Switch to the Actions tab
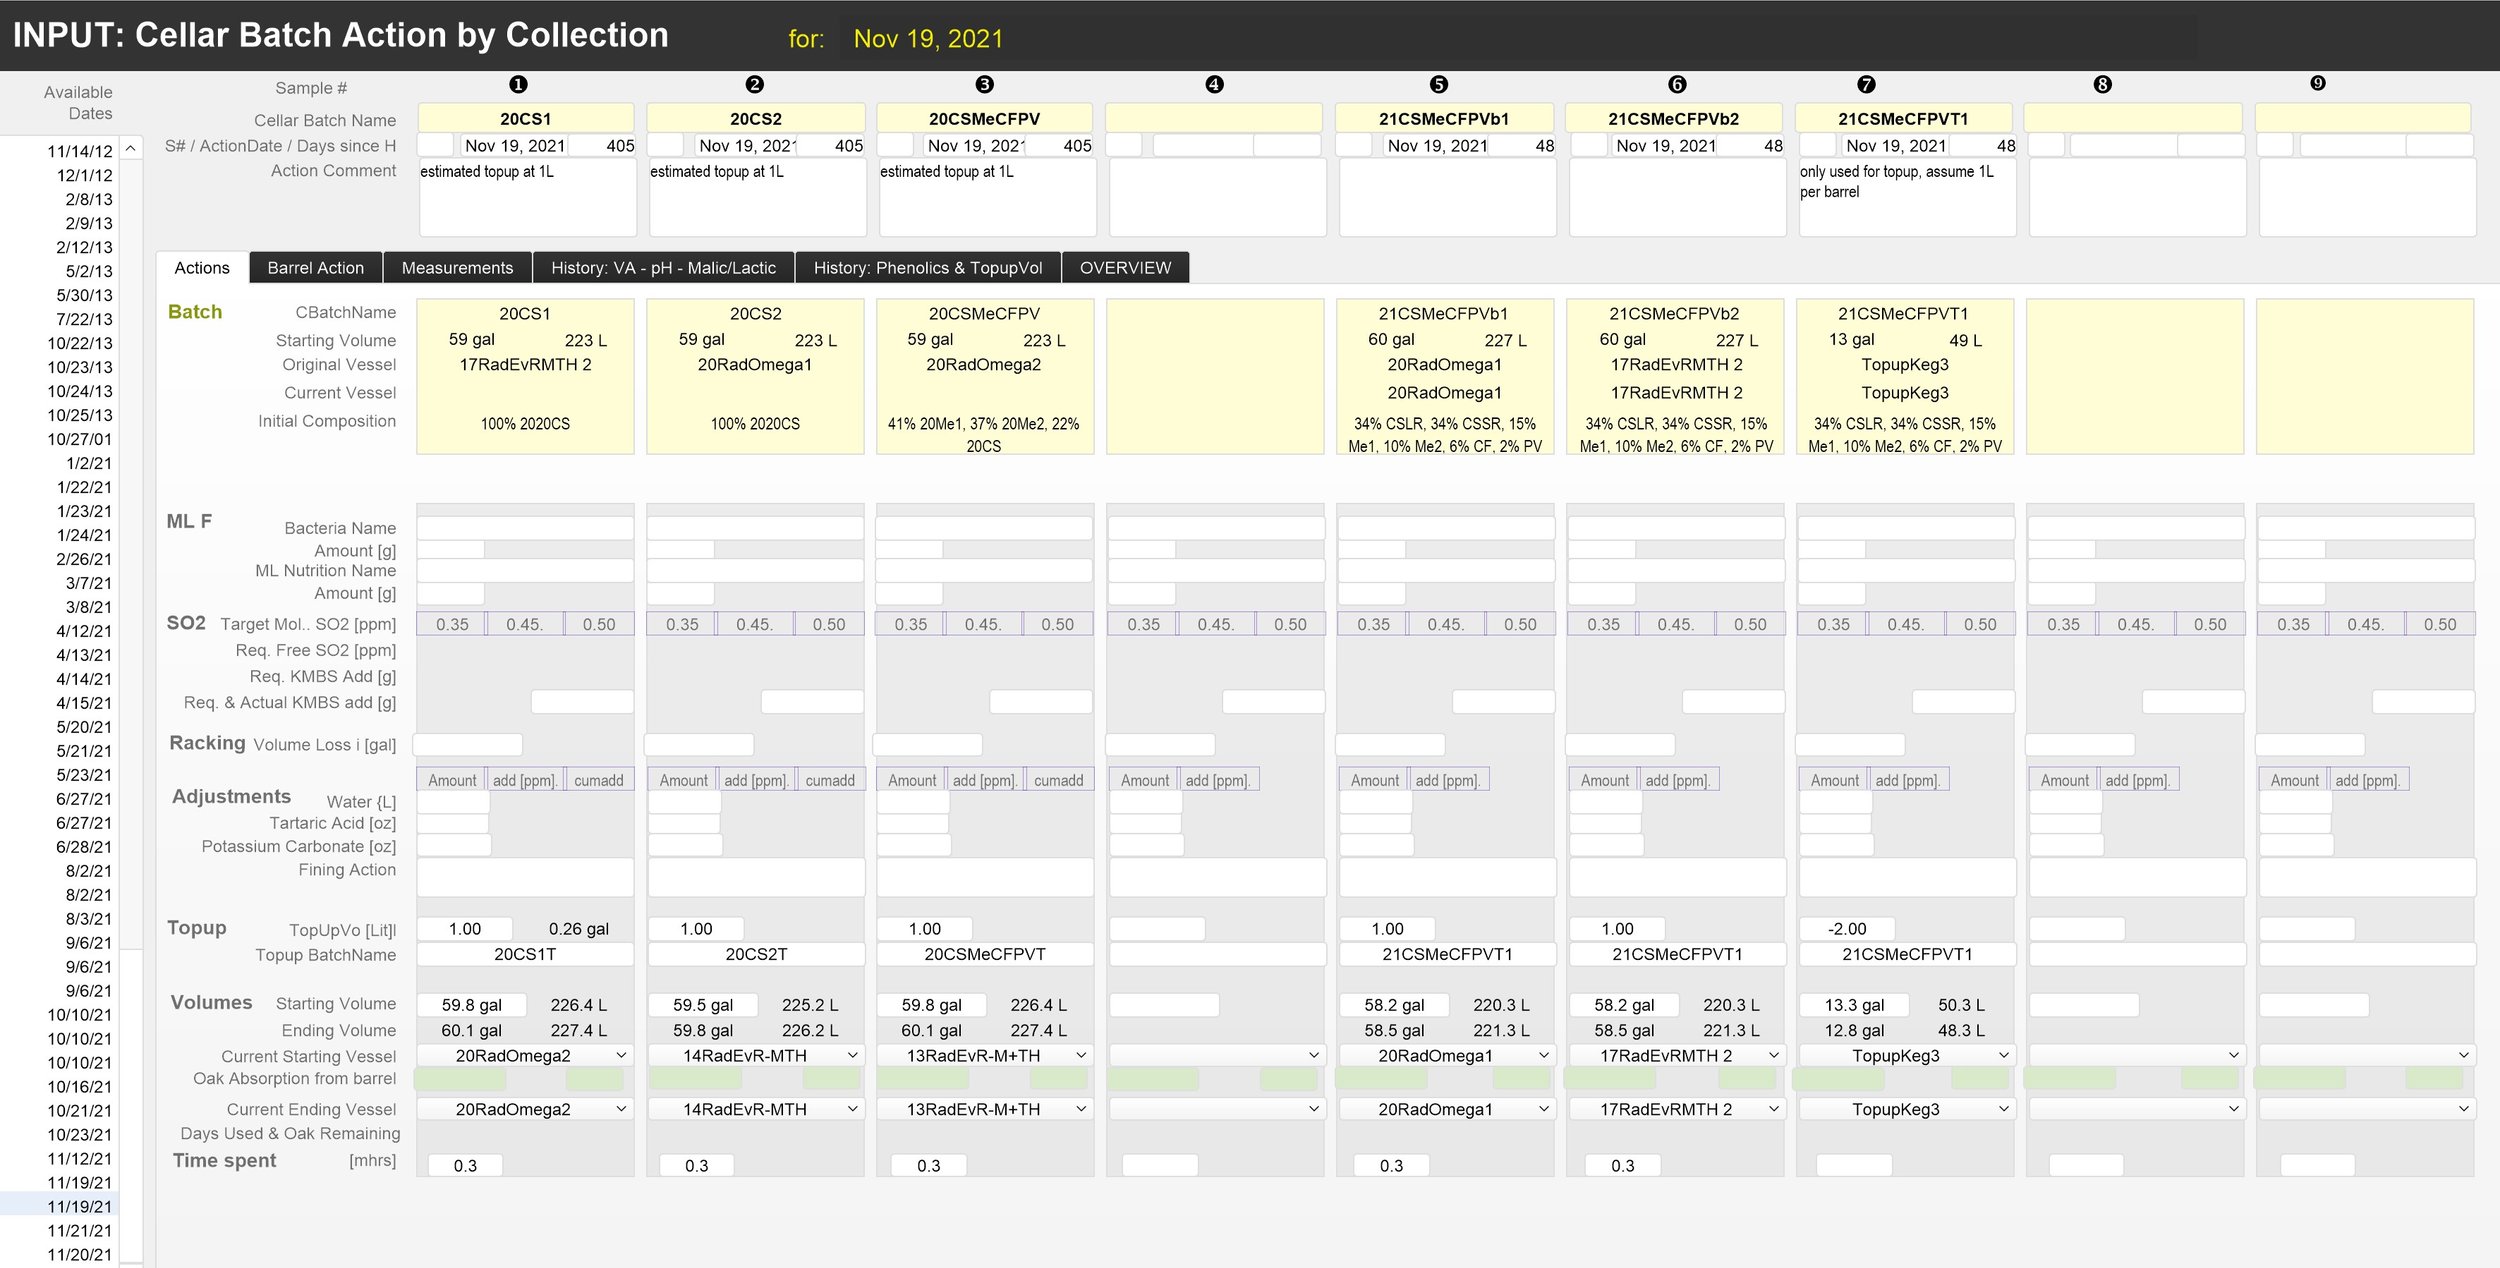 pyautogui.click(x=202, y=268)
